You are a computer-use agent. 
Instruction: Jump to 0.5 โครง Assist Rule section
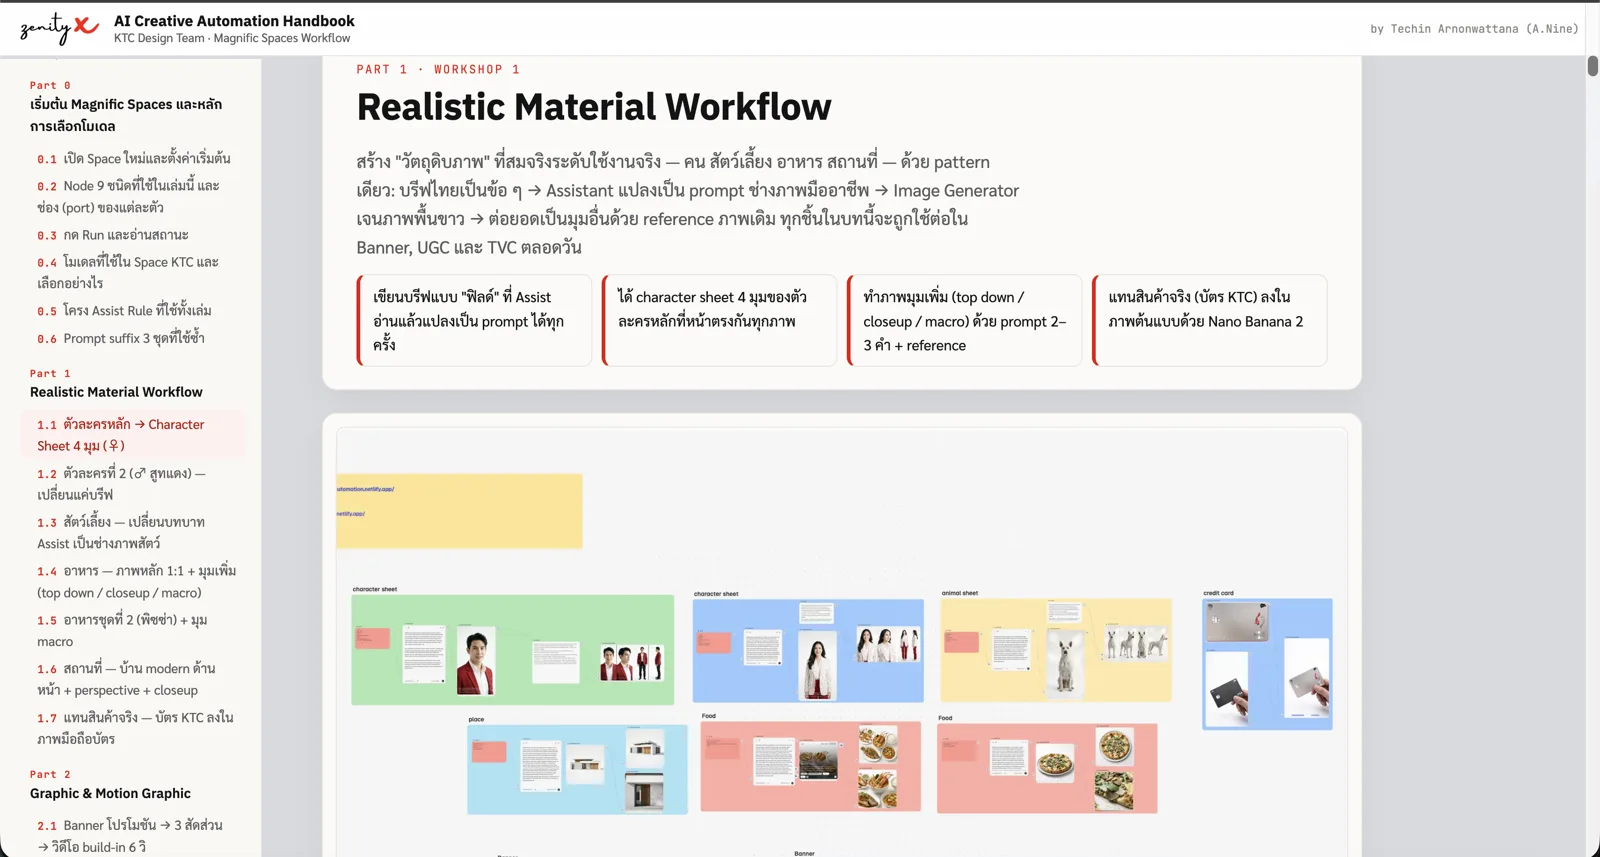tap(124, 310)
